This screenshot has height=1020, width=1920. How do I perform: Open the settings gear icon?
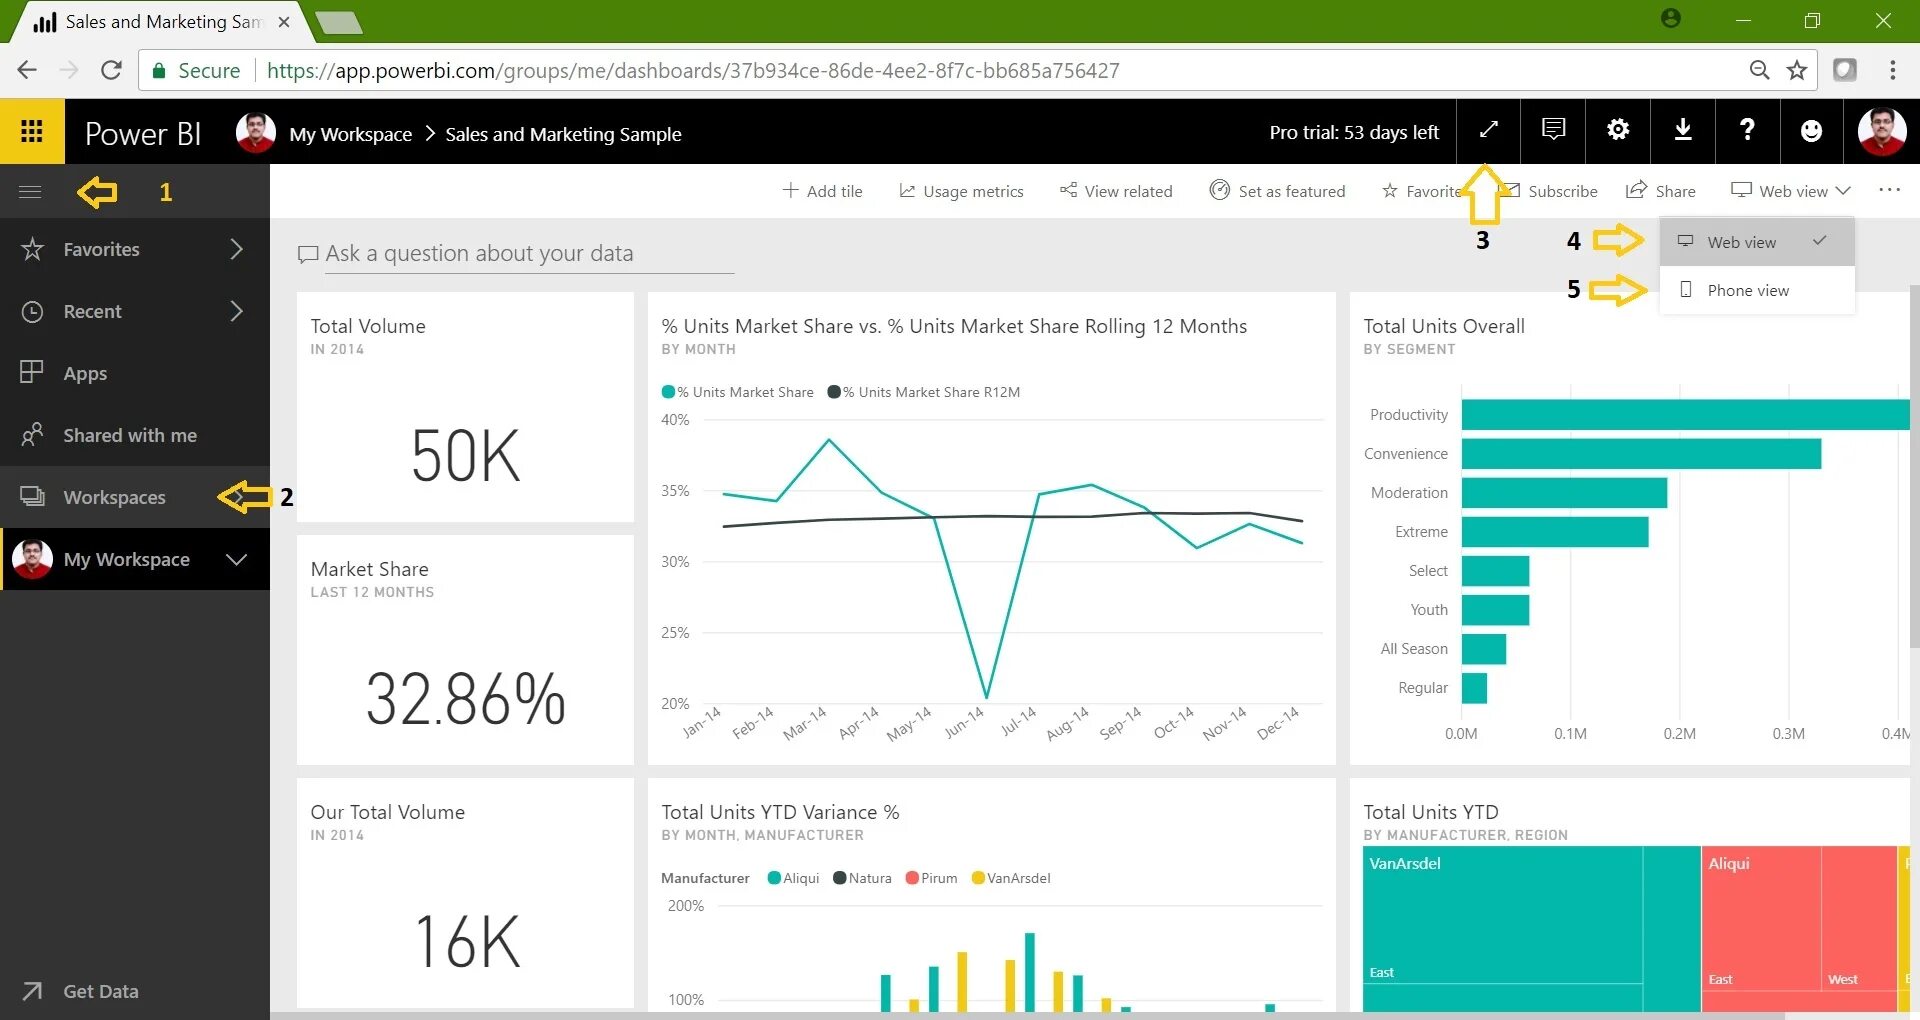tap(1618, 130)
